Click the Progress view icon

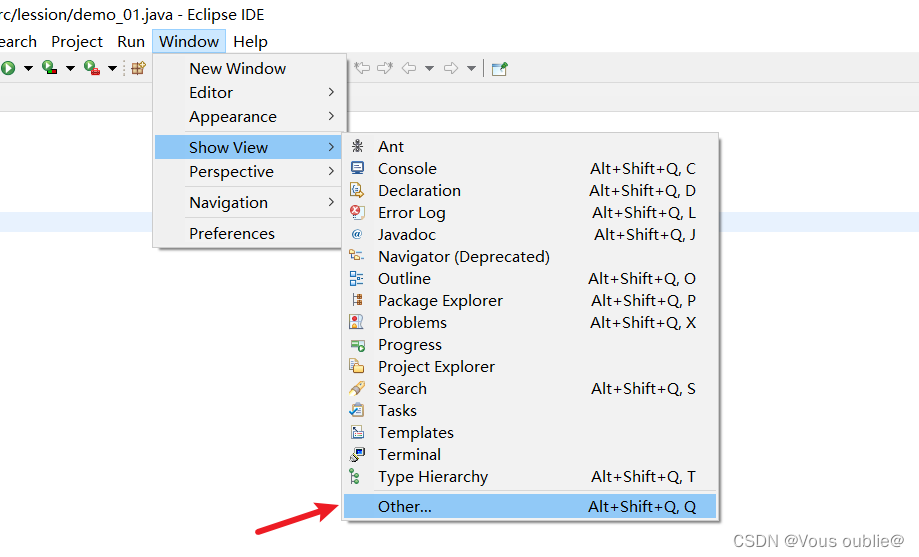[357, 345]
